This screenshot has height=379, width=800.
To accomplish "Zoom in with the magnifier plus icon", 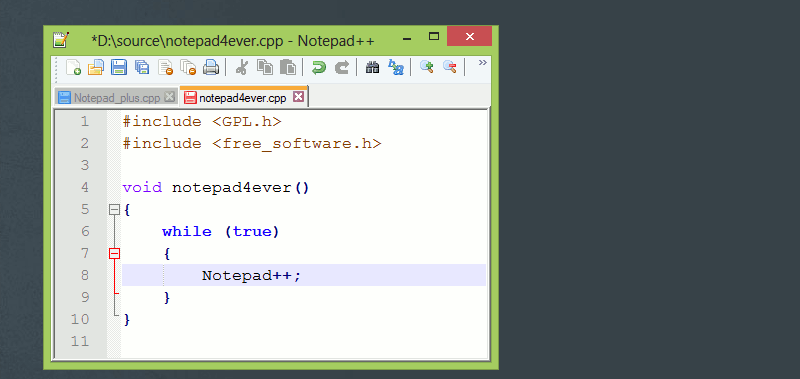I will point(427,67).
